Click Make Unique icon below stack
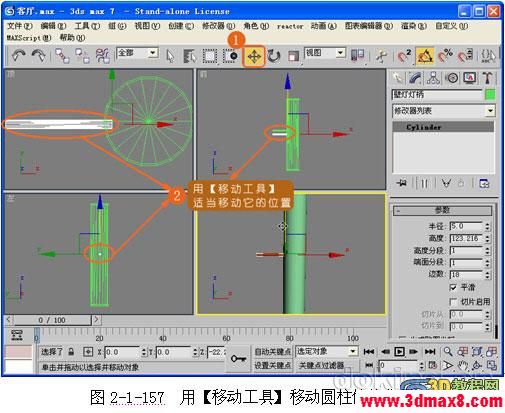 click(446, 183)
